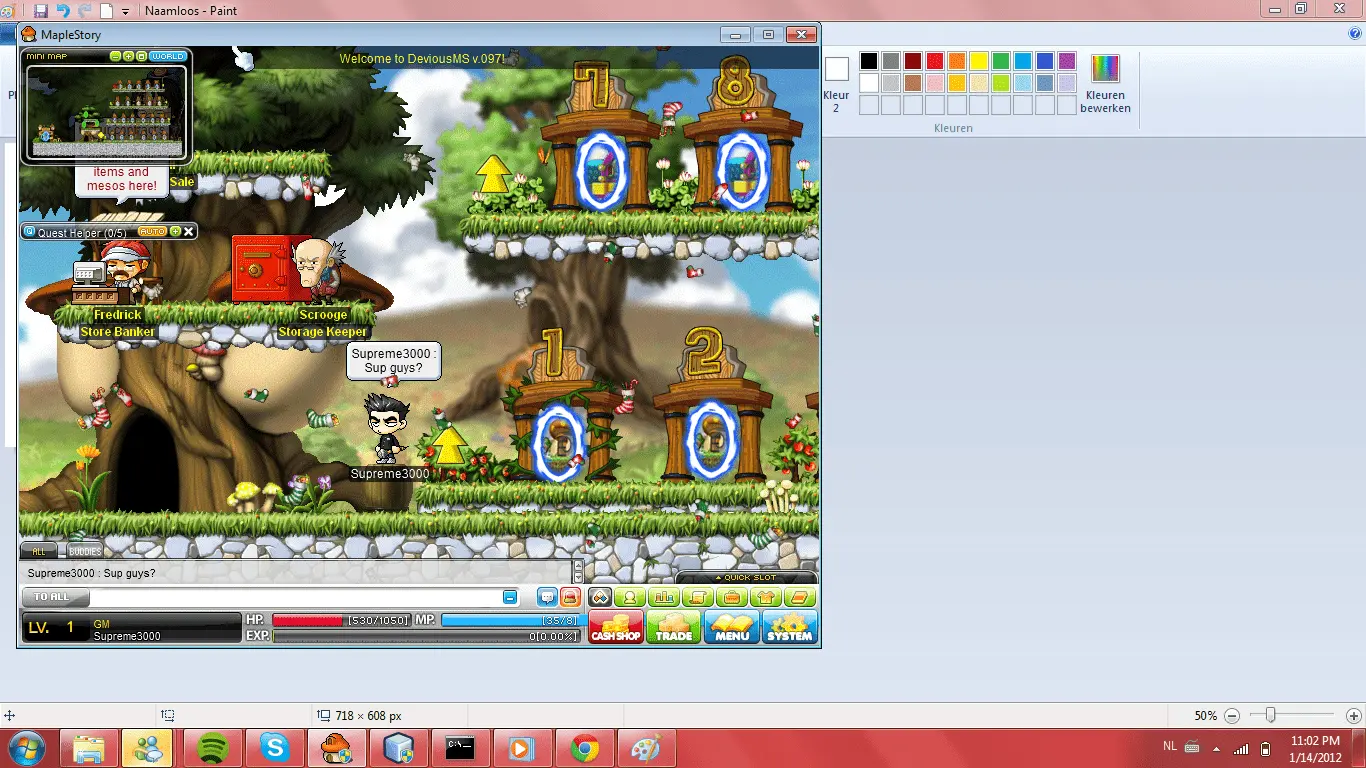This screenshot has height=768, width=1366.
Task: Expand the QUICK SLOT panel
Action: pos(746,578)
